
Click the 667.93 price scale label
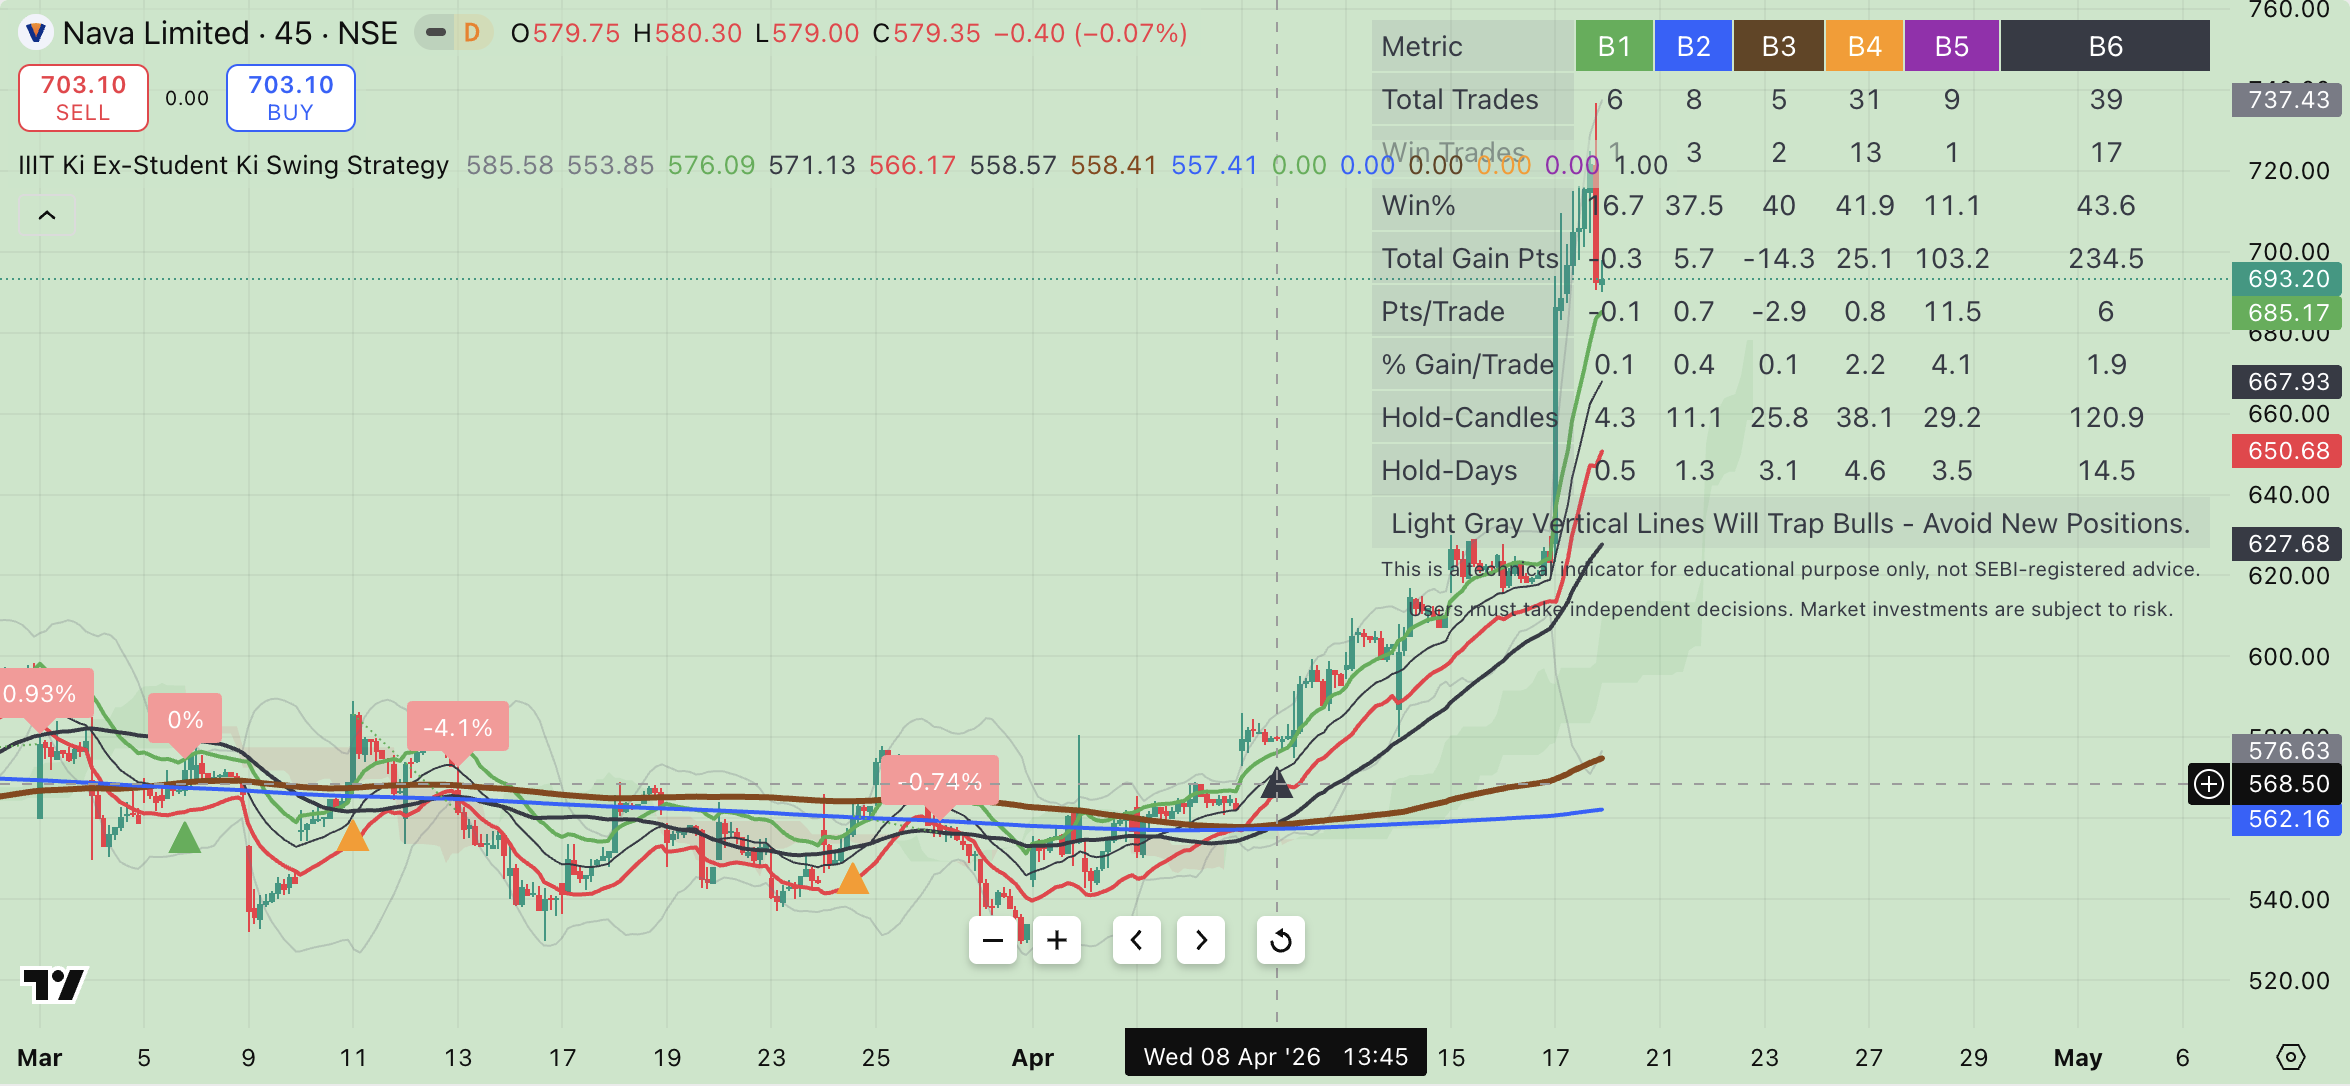click(x=2289, y=382)
